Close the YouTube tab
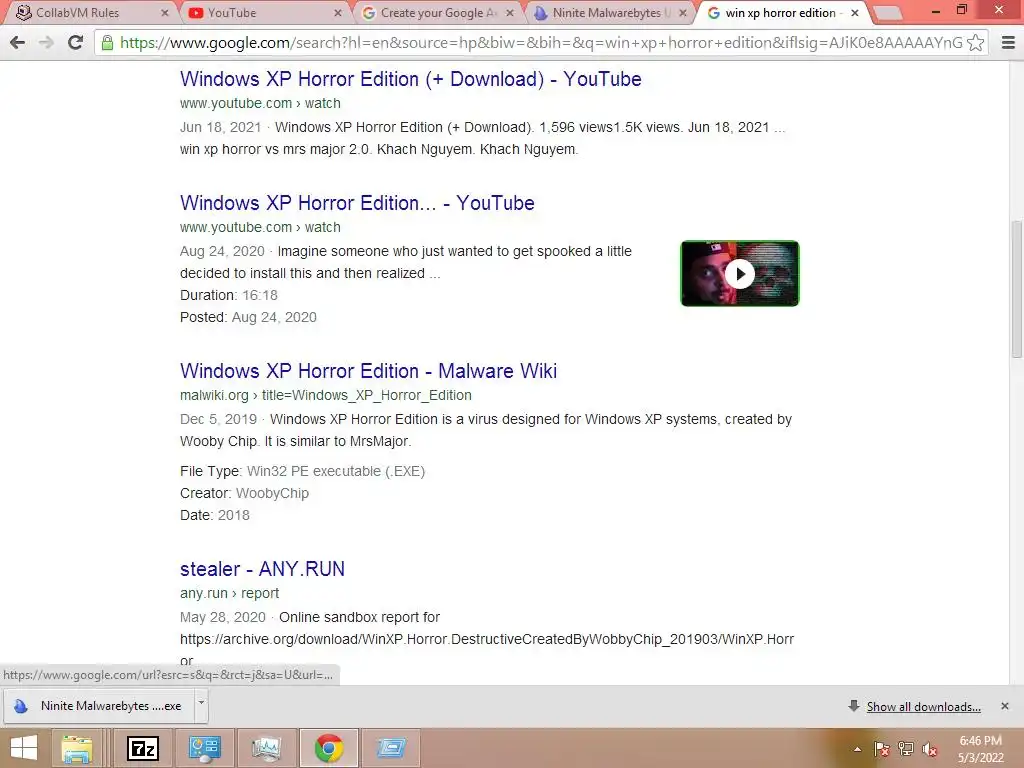 [338, 12]
